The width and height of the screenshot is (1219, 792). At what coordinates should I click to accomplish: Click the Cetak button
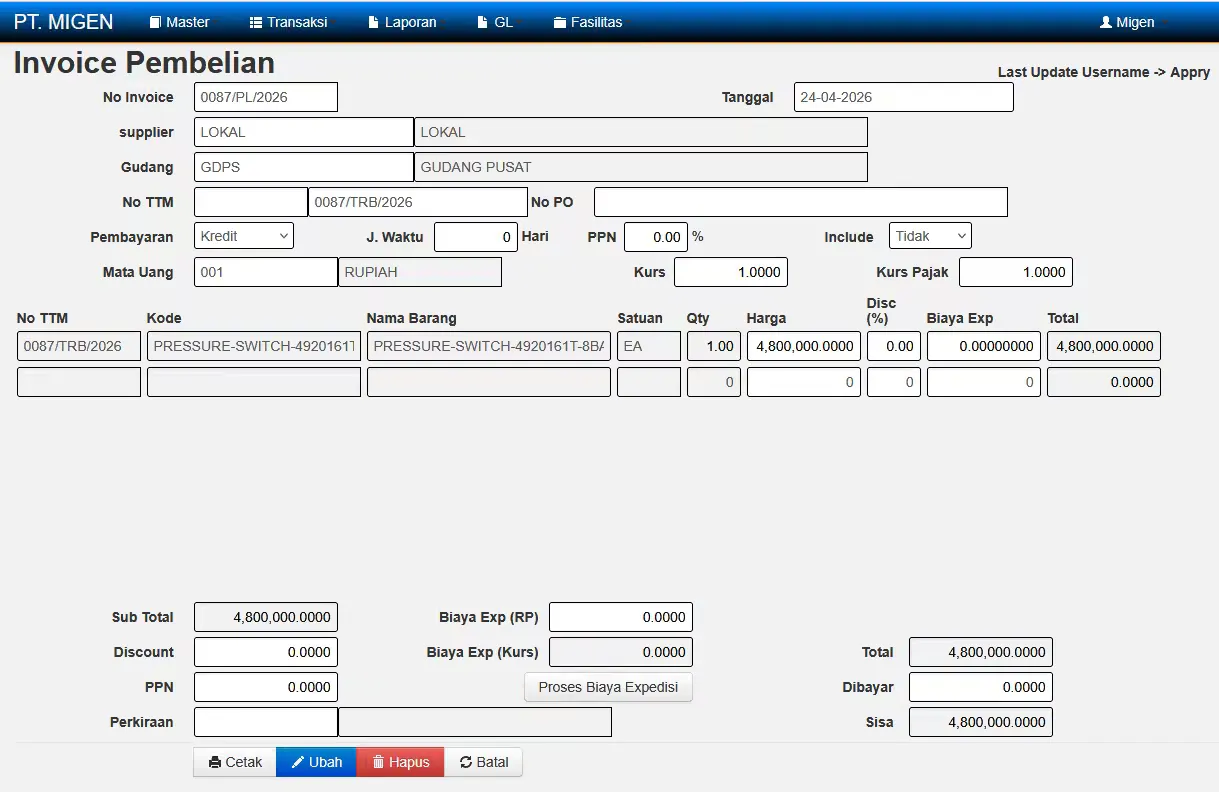point(235,762)
